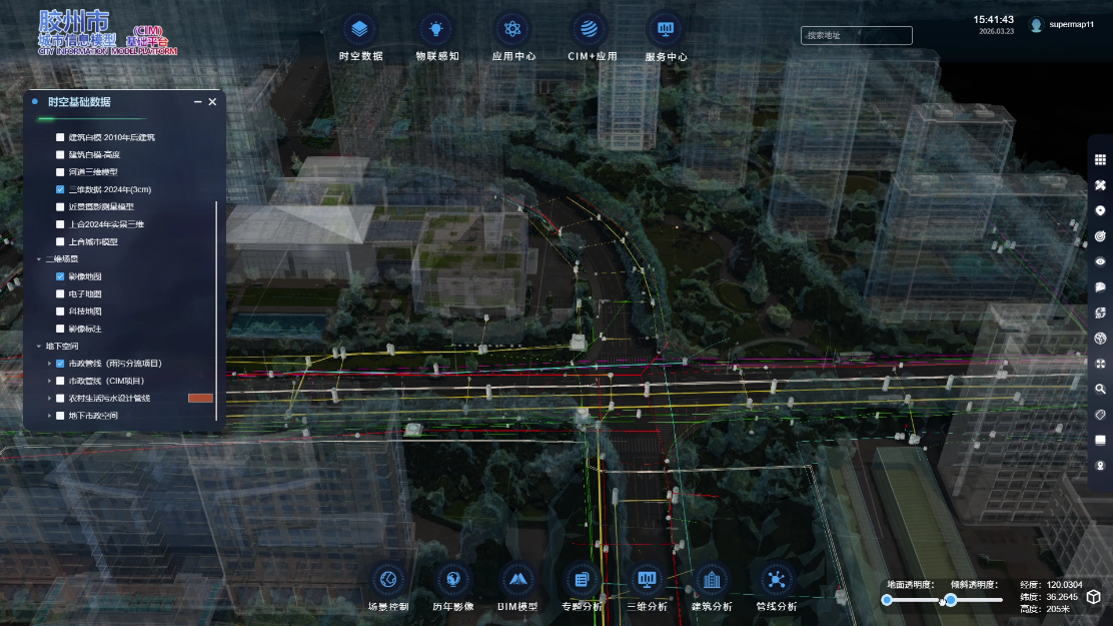Collapse the 地下空间 group
This screenshot has height=626, width=1113.
pos(39,347)
